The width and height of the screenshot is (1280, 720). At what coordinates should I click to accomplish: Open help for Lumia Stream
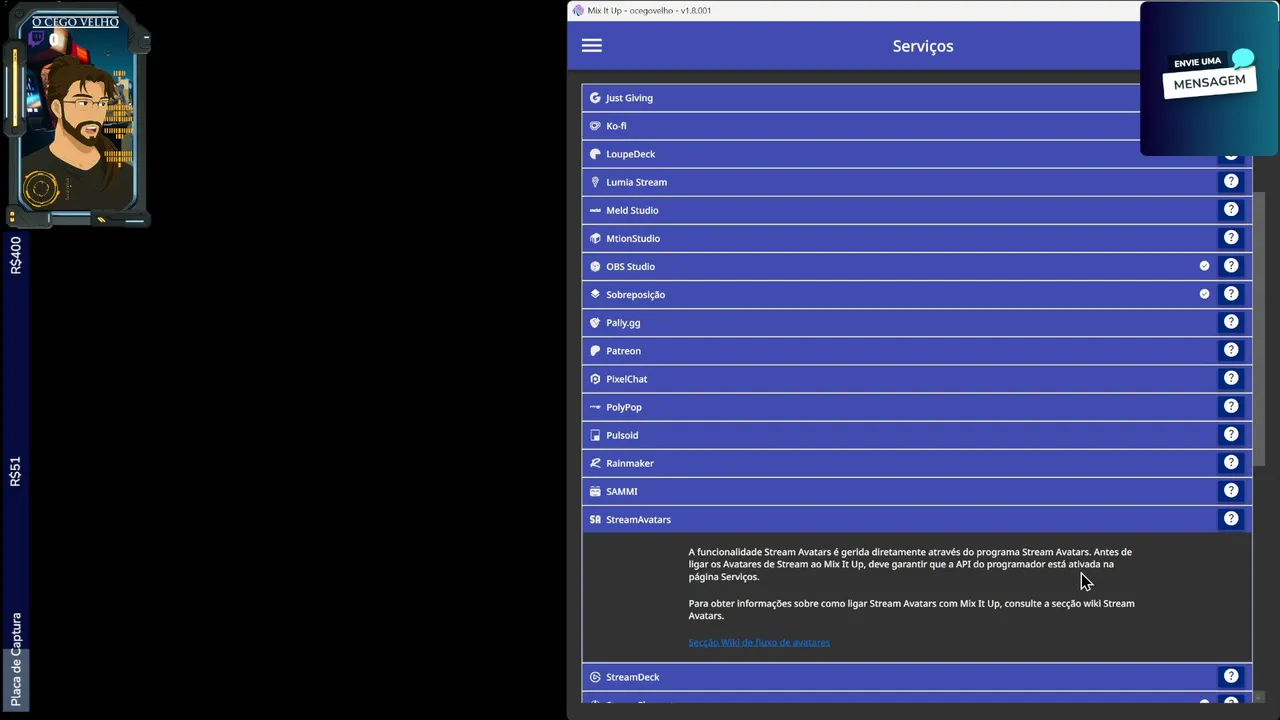(1231, 182)
